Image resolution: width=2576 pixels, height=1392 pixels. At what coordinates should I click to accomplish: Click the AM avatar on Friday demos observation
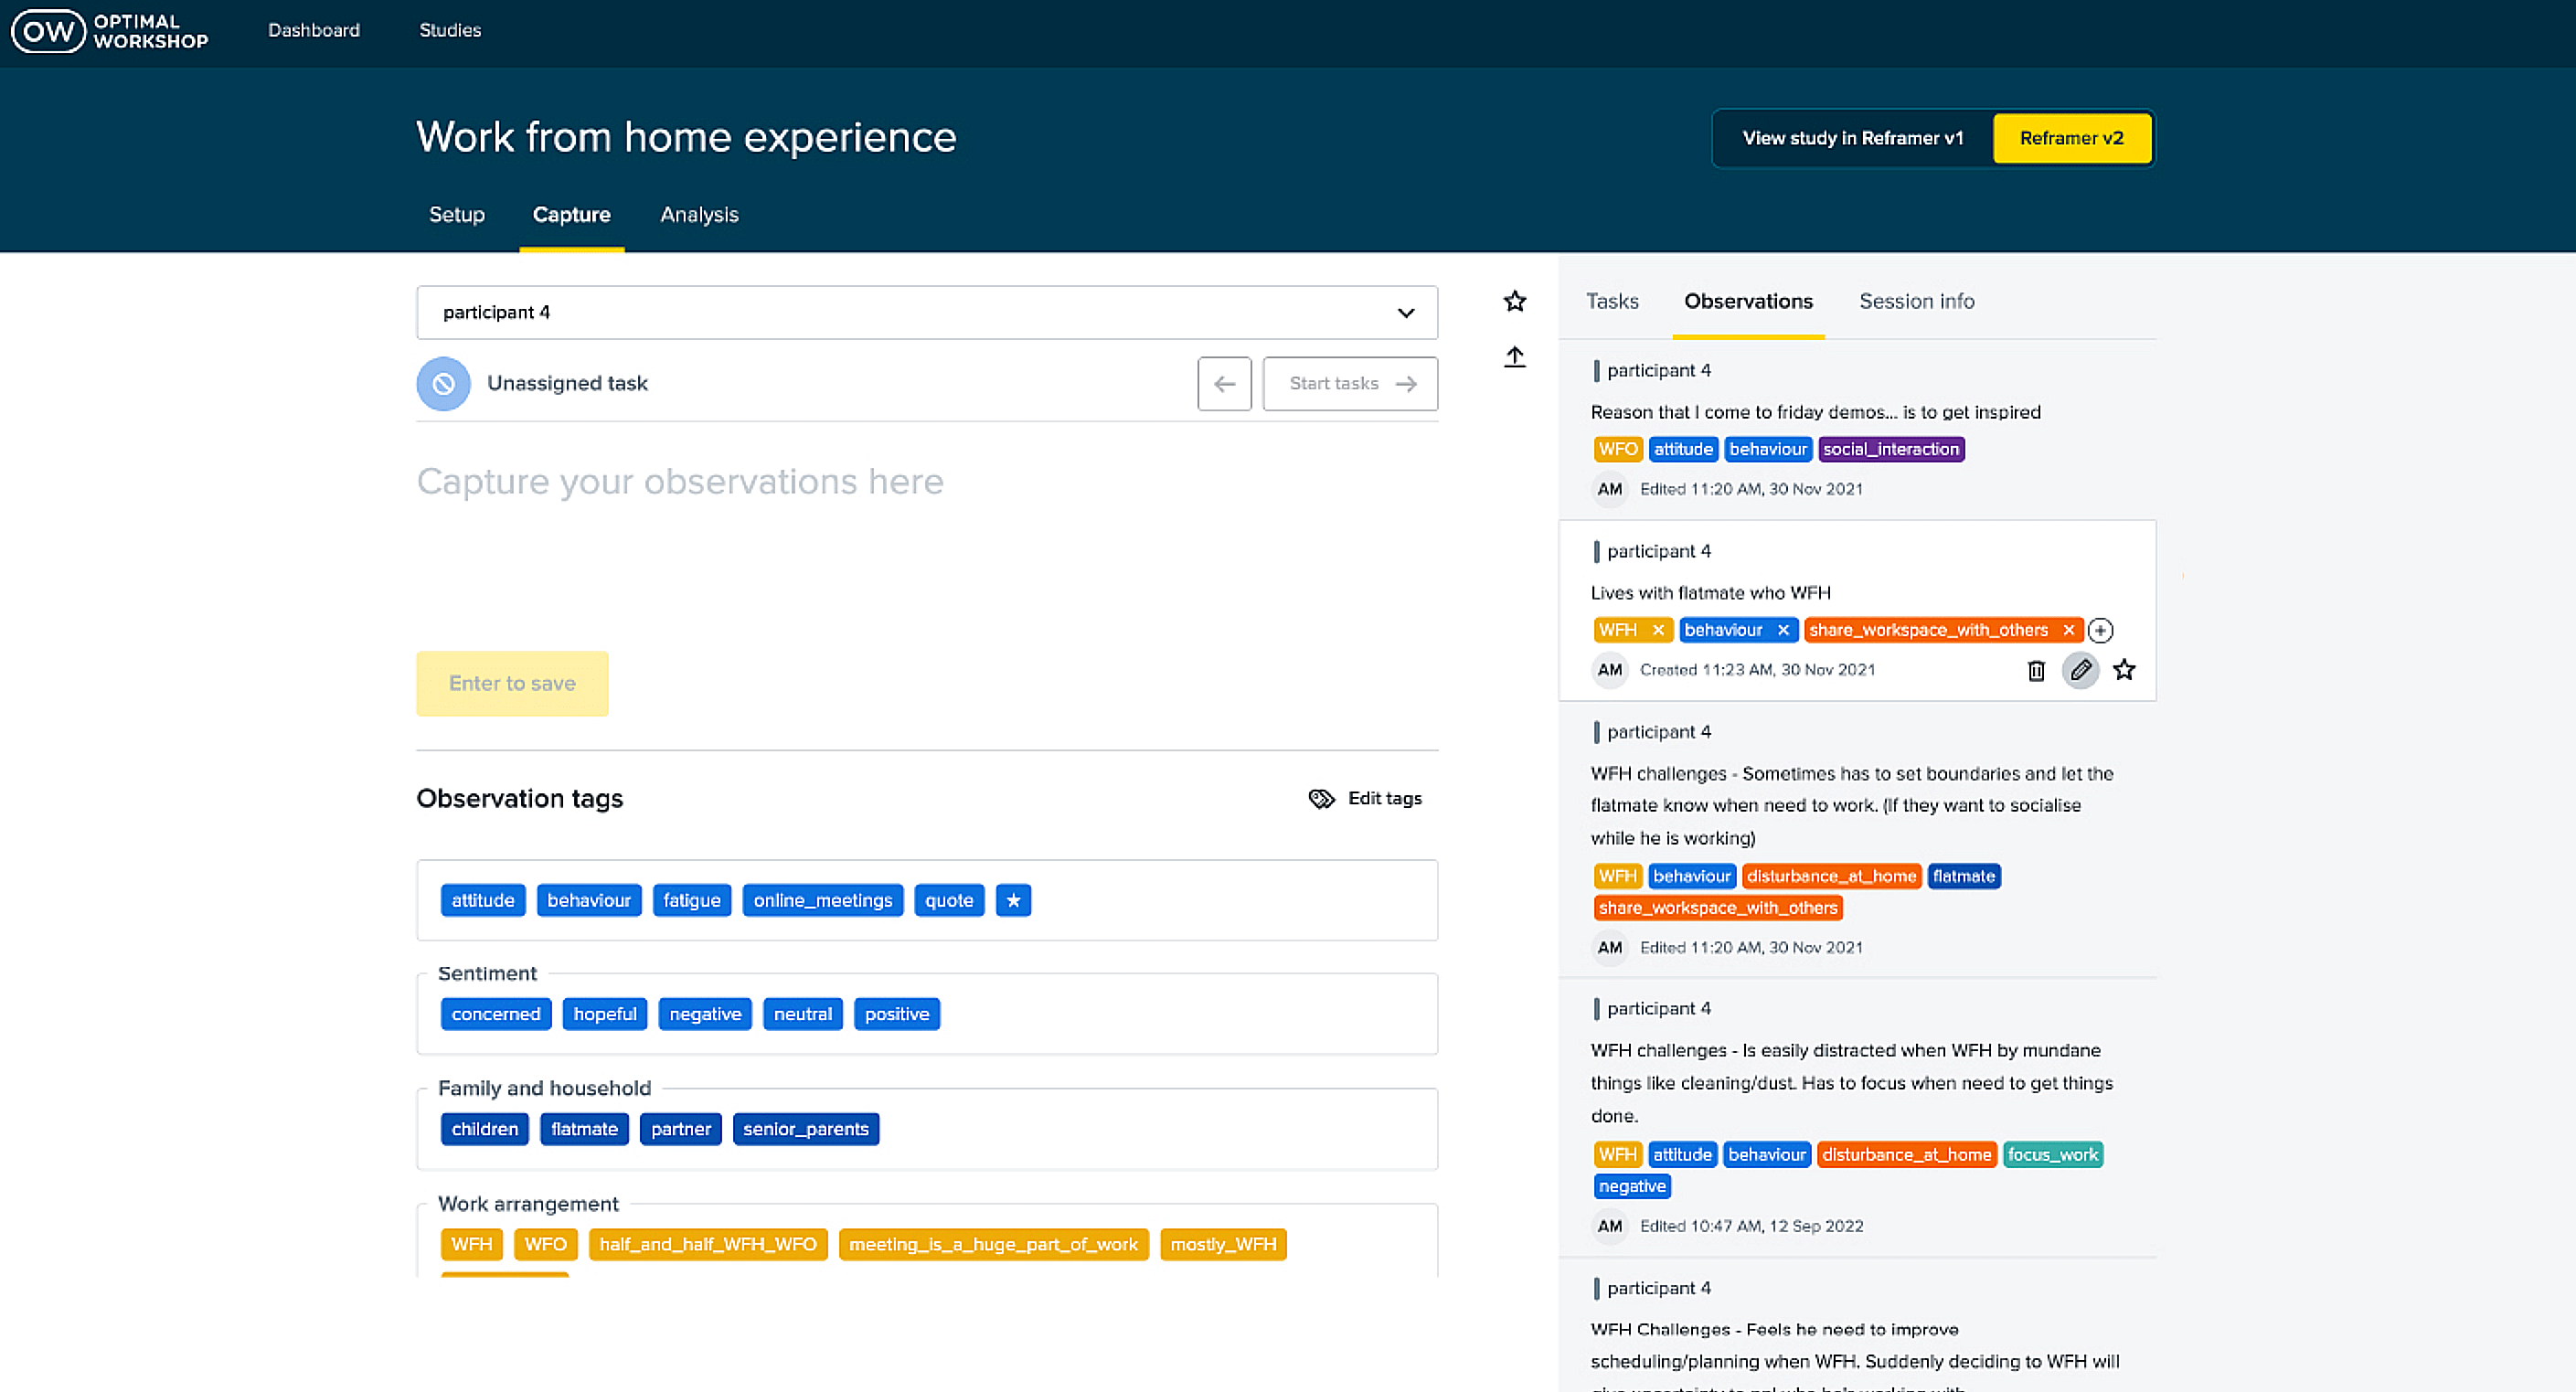click(x=1609, y=490)
